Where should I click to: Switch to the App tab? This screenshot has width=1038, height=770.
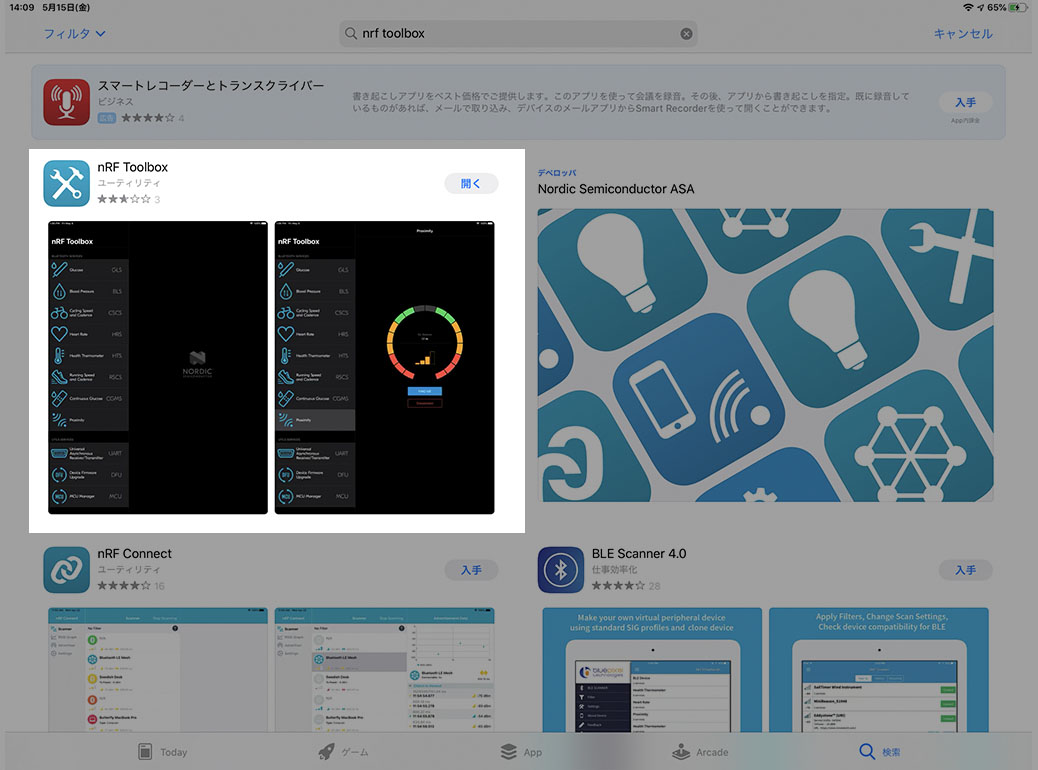[521, 752]
